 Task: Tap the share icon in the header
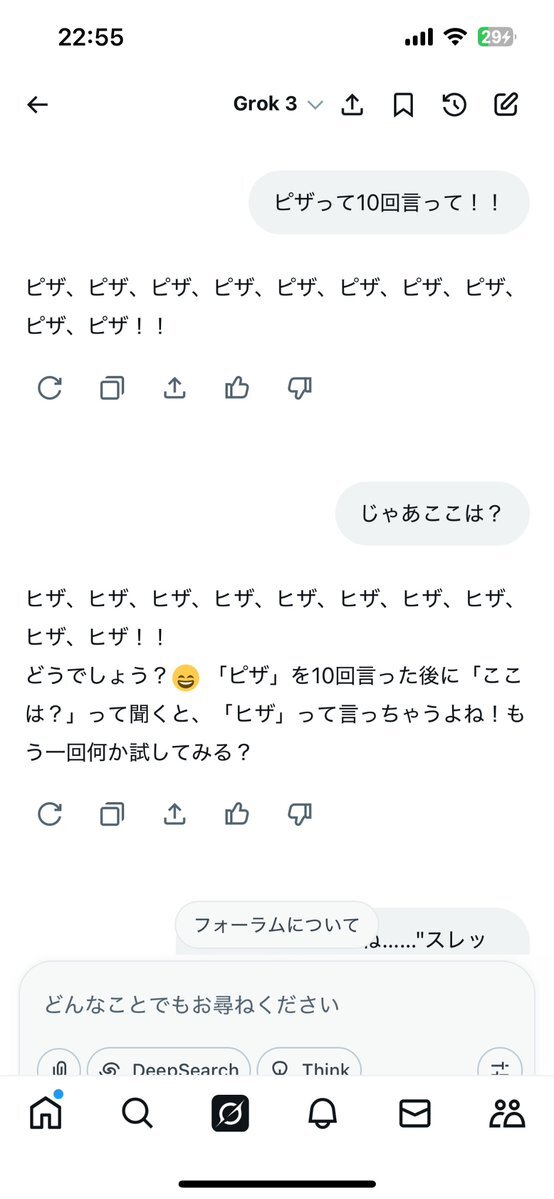click(351, 105)
